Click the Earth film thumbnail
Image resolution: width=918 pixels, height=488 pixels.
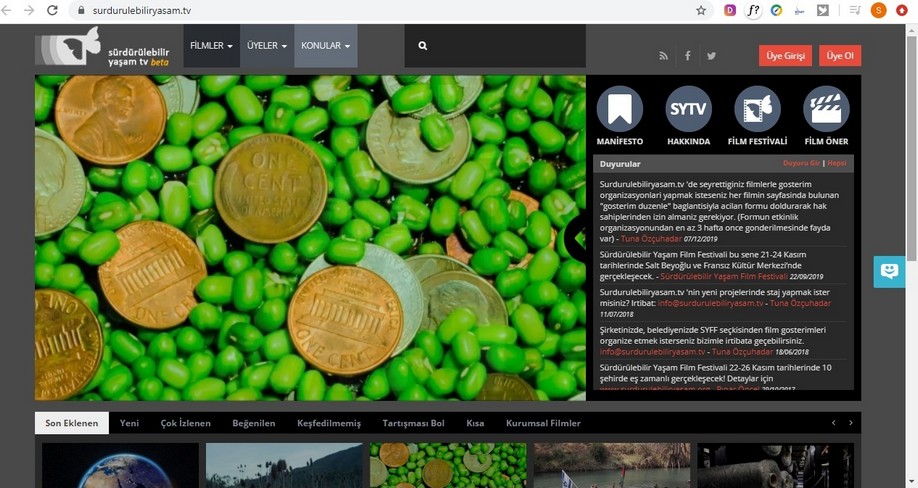click(x=120, y=466)
